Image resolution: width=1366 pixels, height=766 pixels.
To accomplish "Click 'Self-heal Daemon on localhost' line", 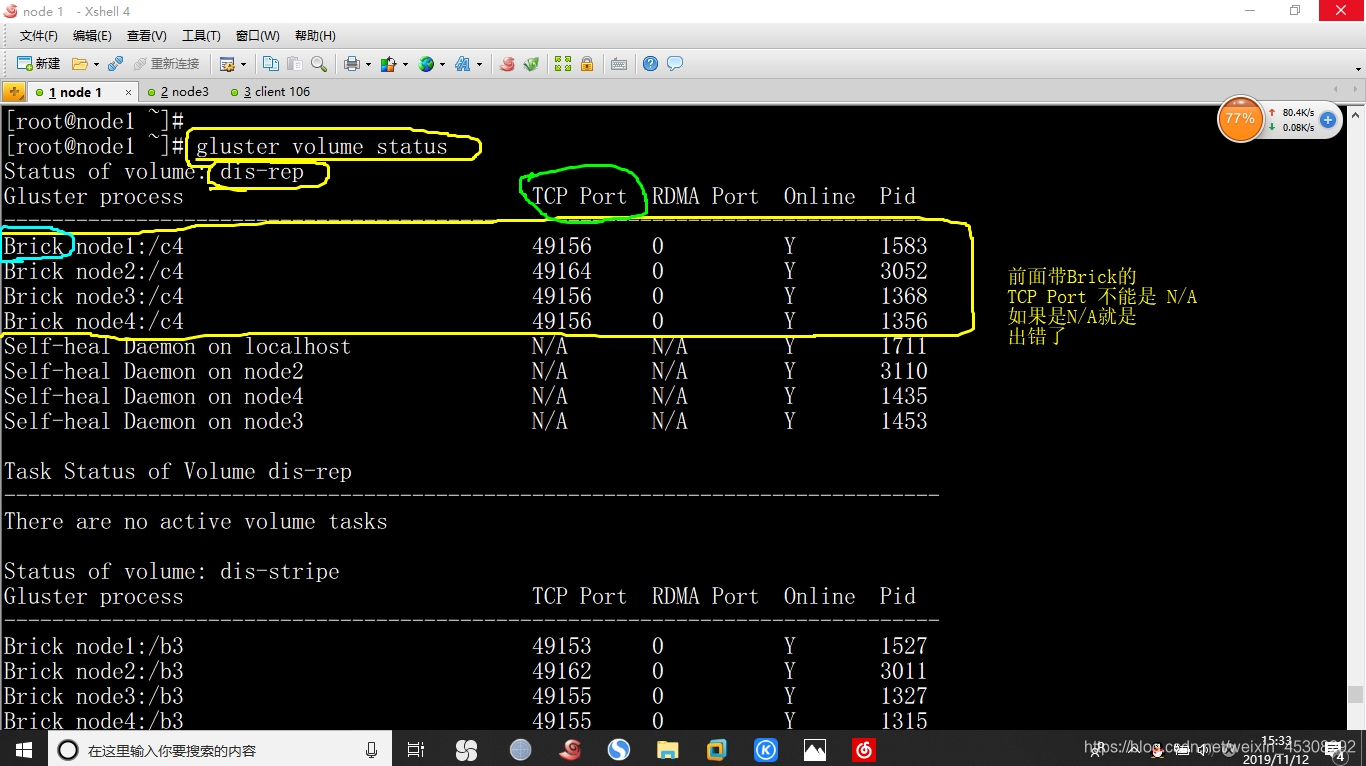I will point(177,346).
